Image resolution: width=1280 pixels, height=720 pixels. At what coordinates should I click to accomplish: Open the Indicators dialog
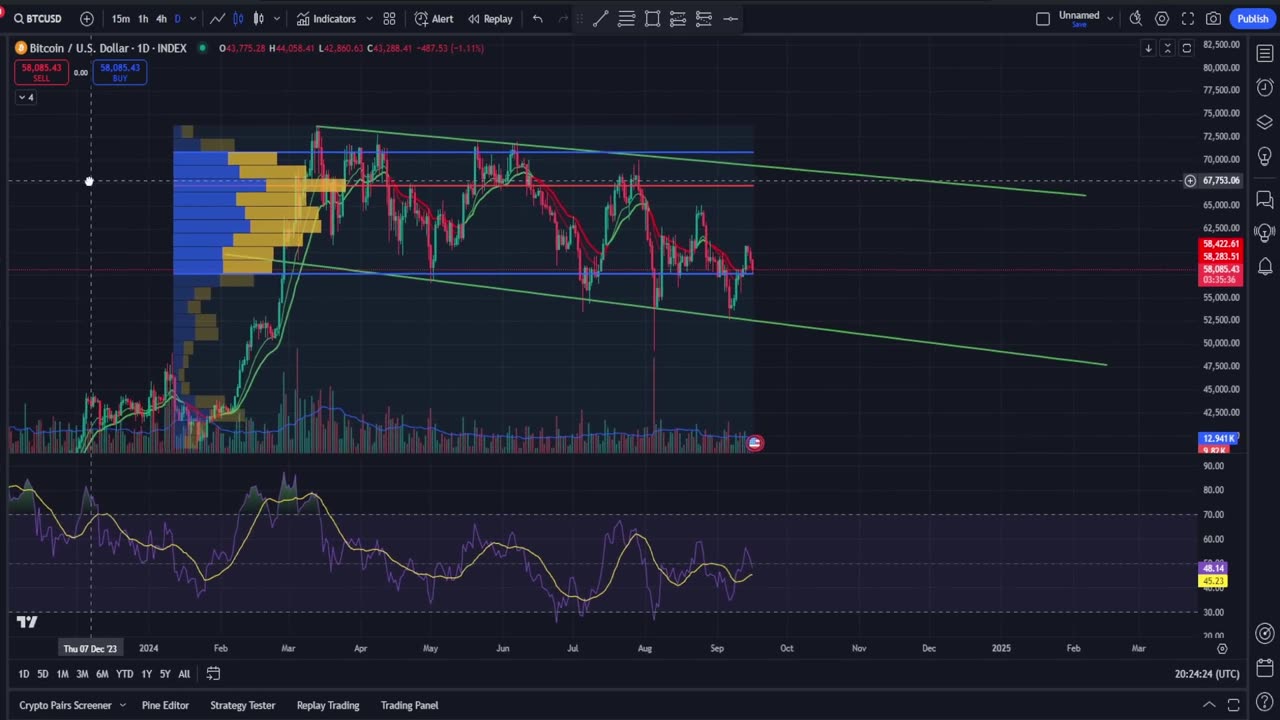tap(326, 19)
